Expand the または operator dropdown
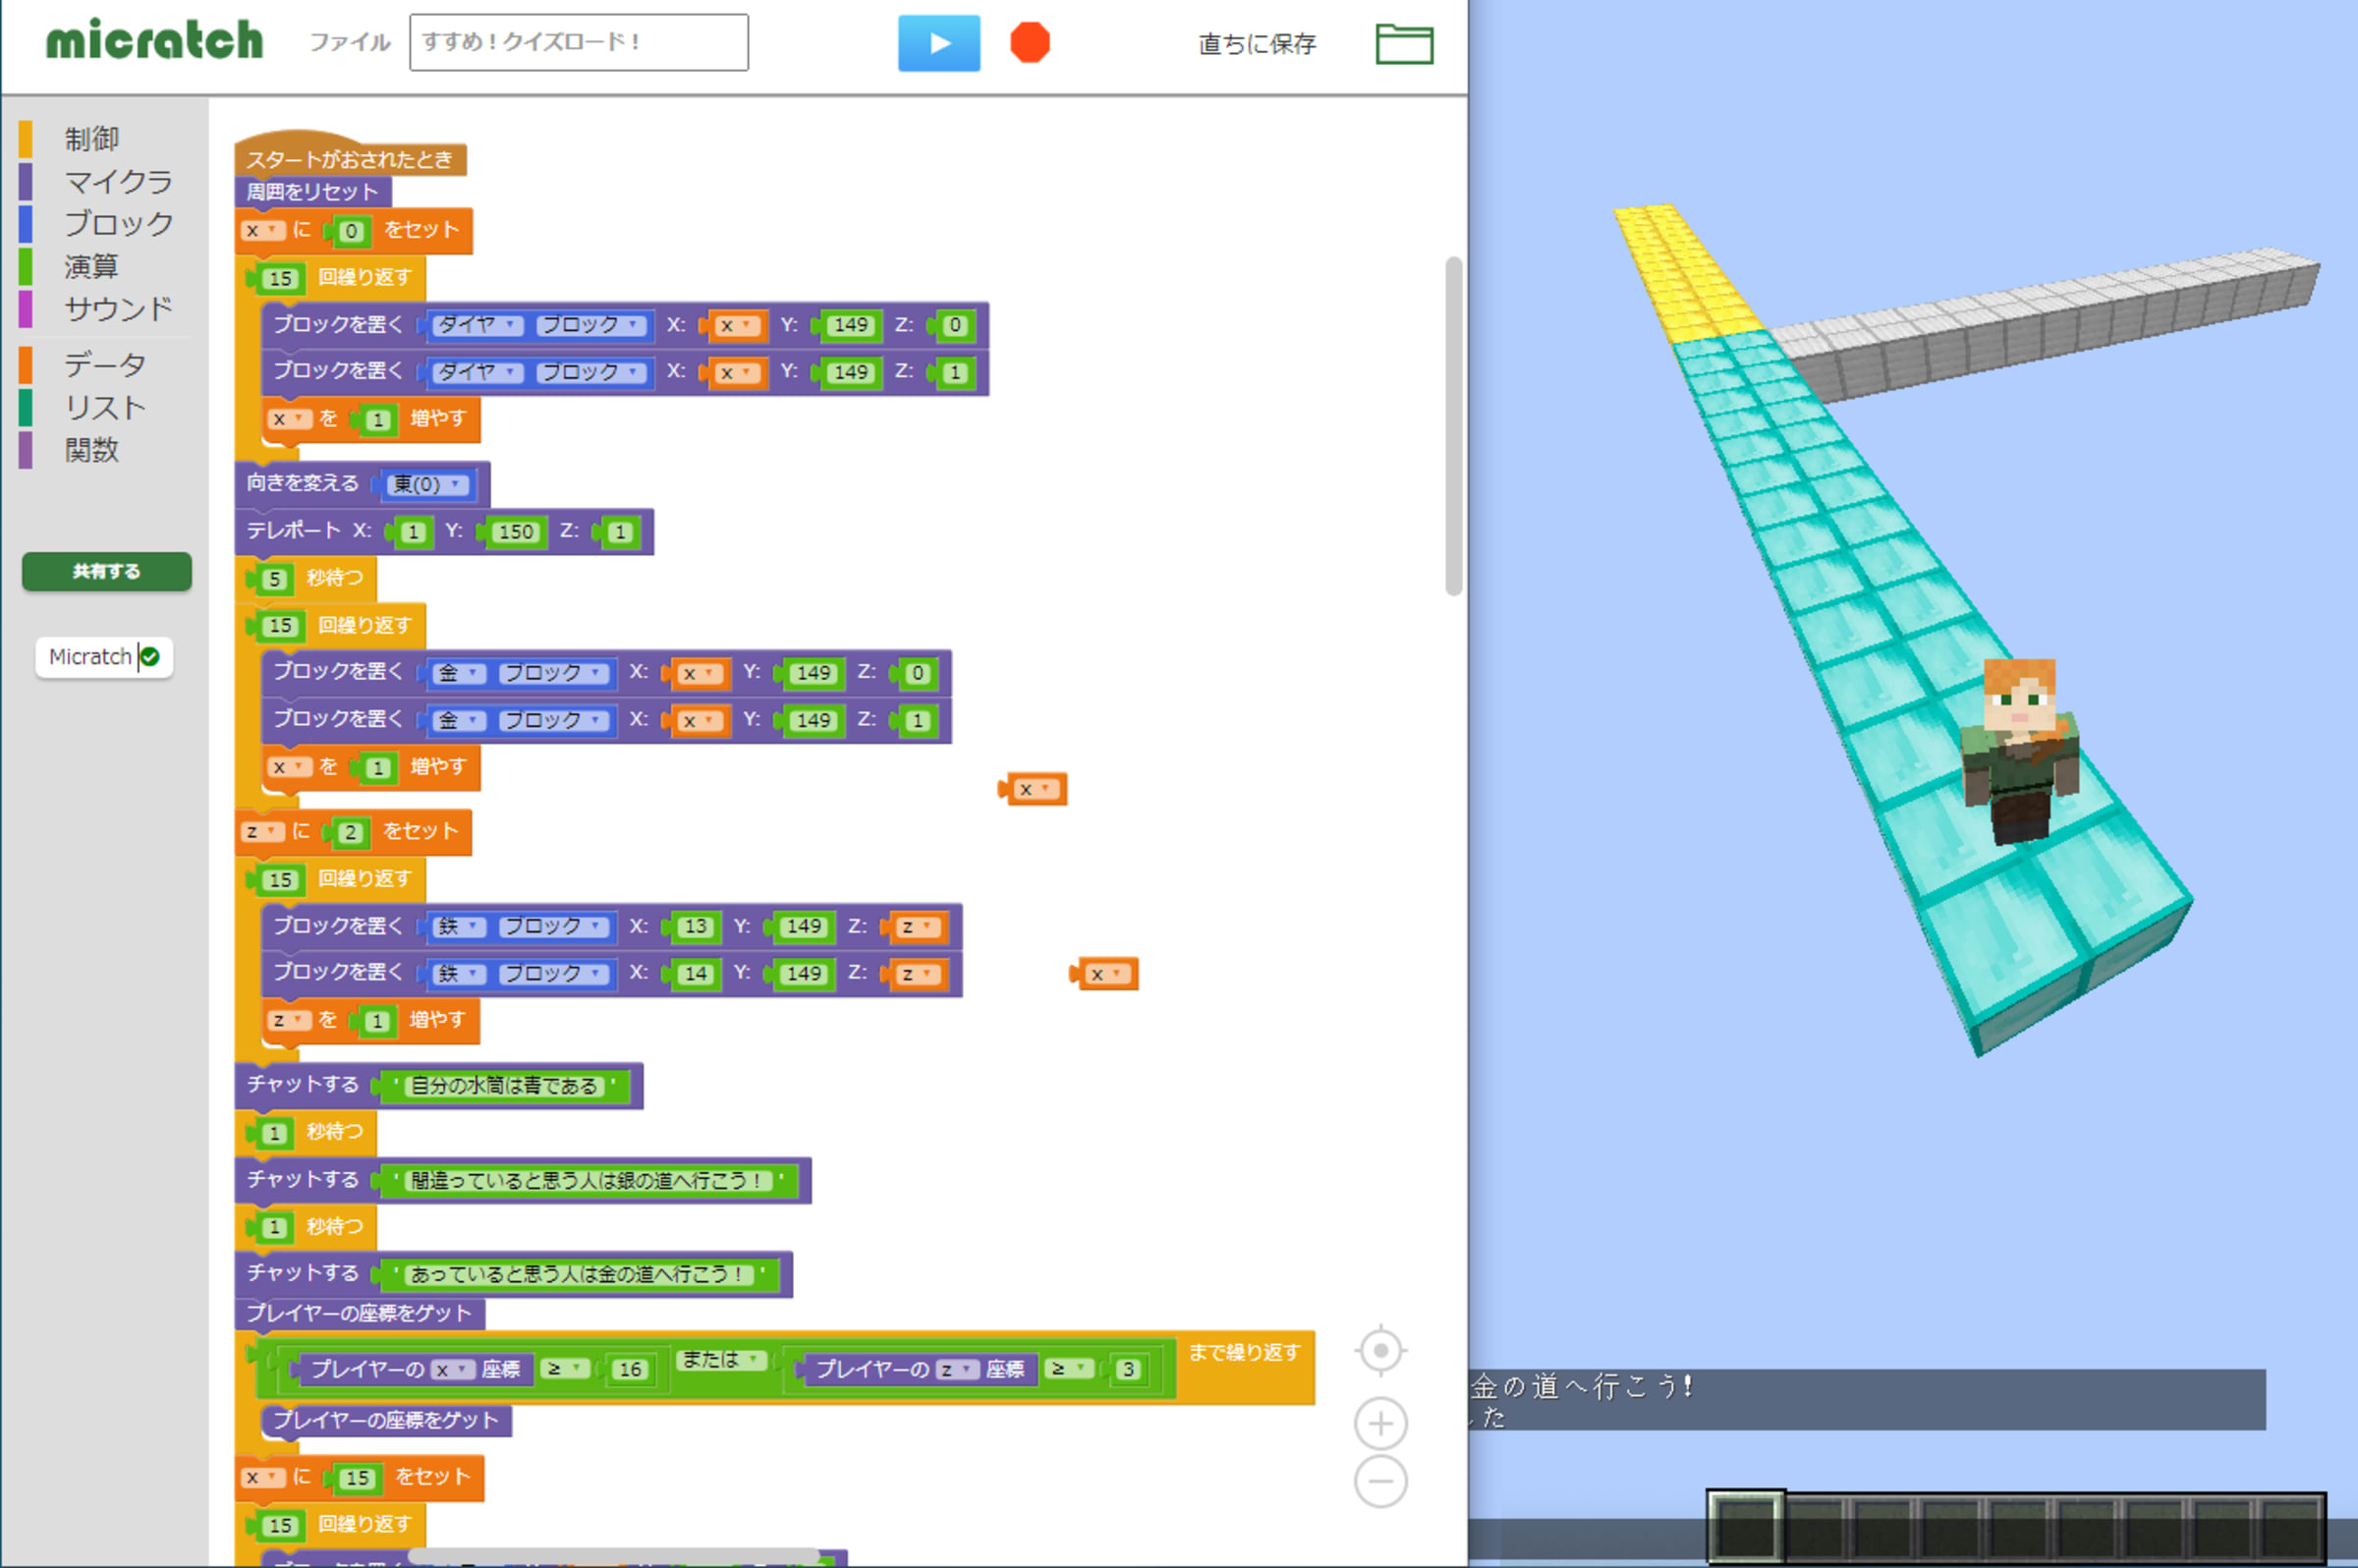The width and height of the screenshot is (2358, 1568). (722, 1360)
